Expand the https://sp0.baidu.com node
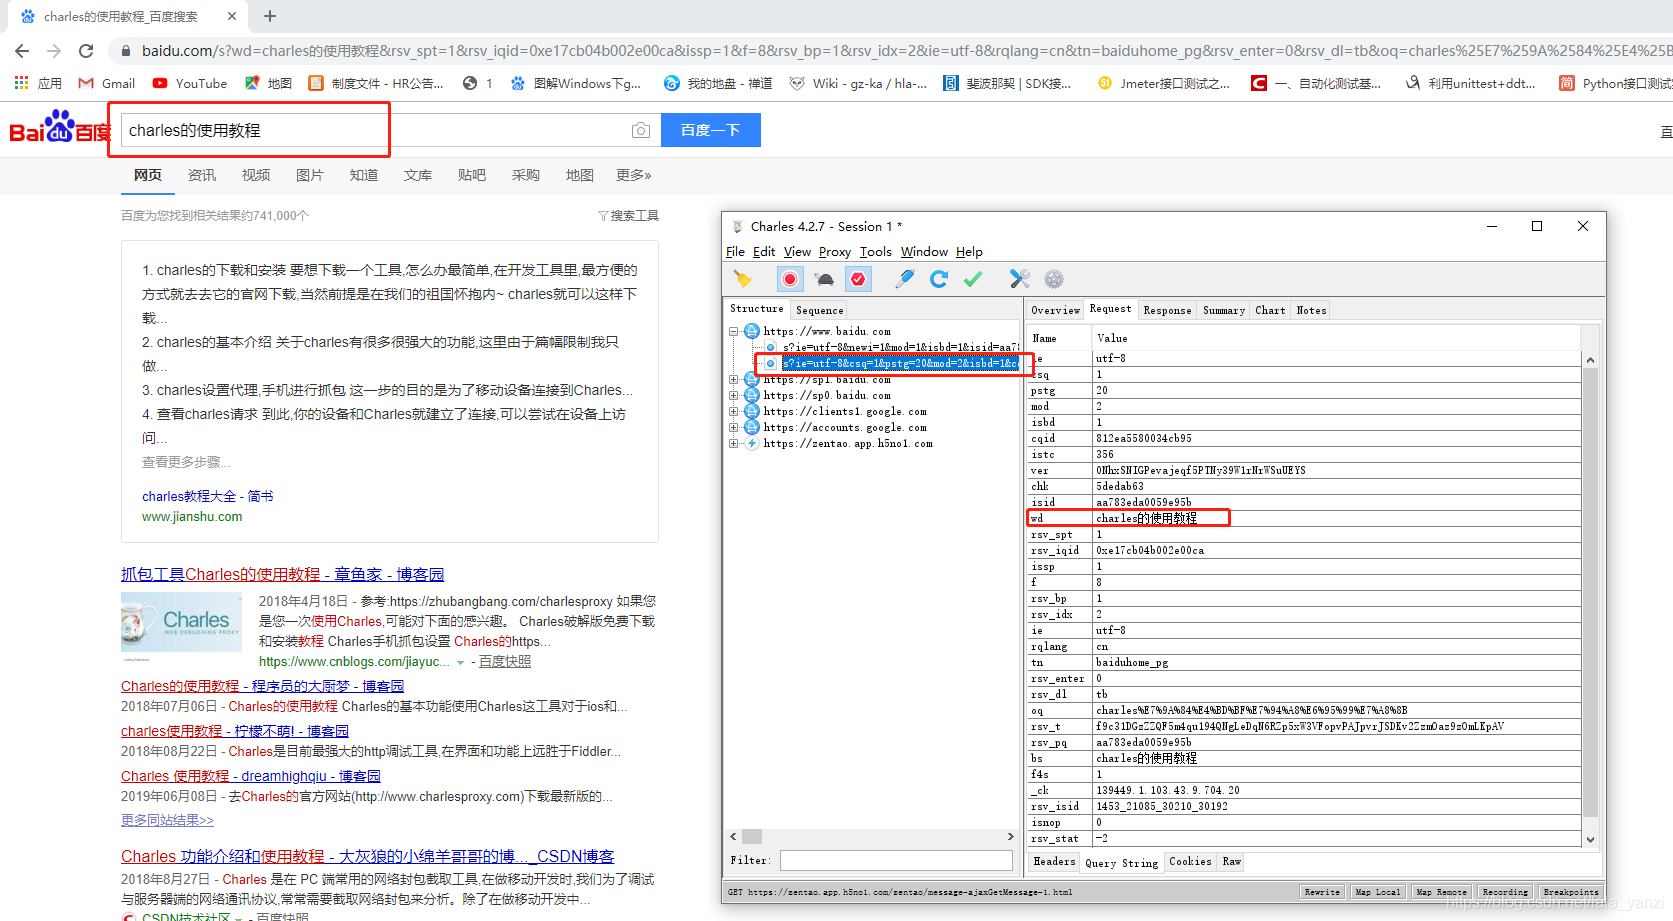 pos(733,395)
